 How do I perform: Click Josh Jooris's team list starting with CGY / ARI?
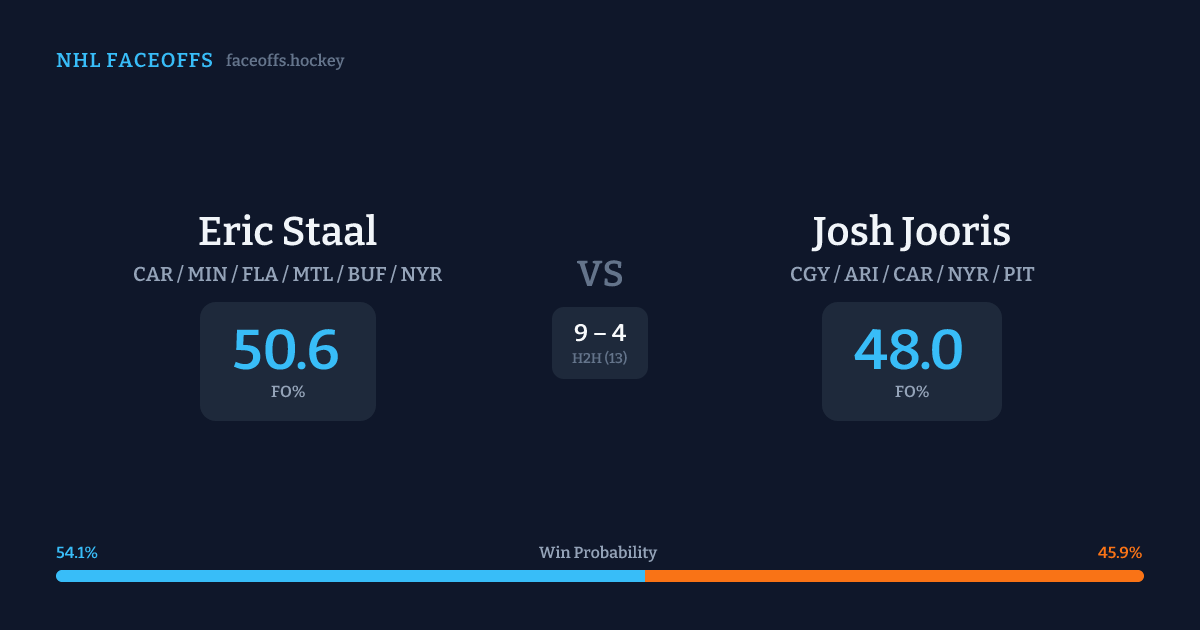tap(911, 274)
